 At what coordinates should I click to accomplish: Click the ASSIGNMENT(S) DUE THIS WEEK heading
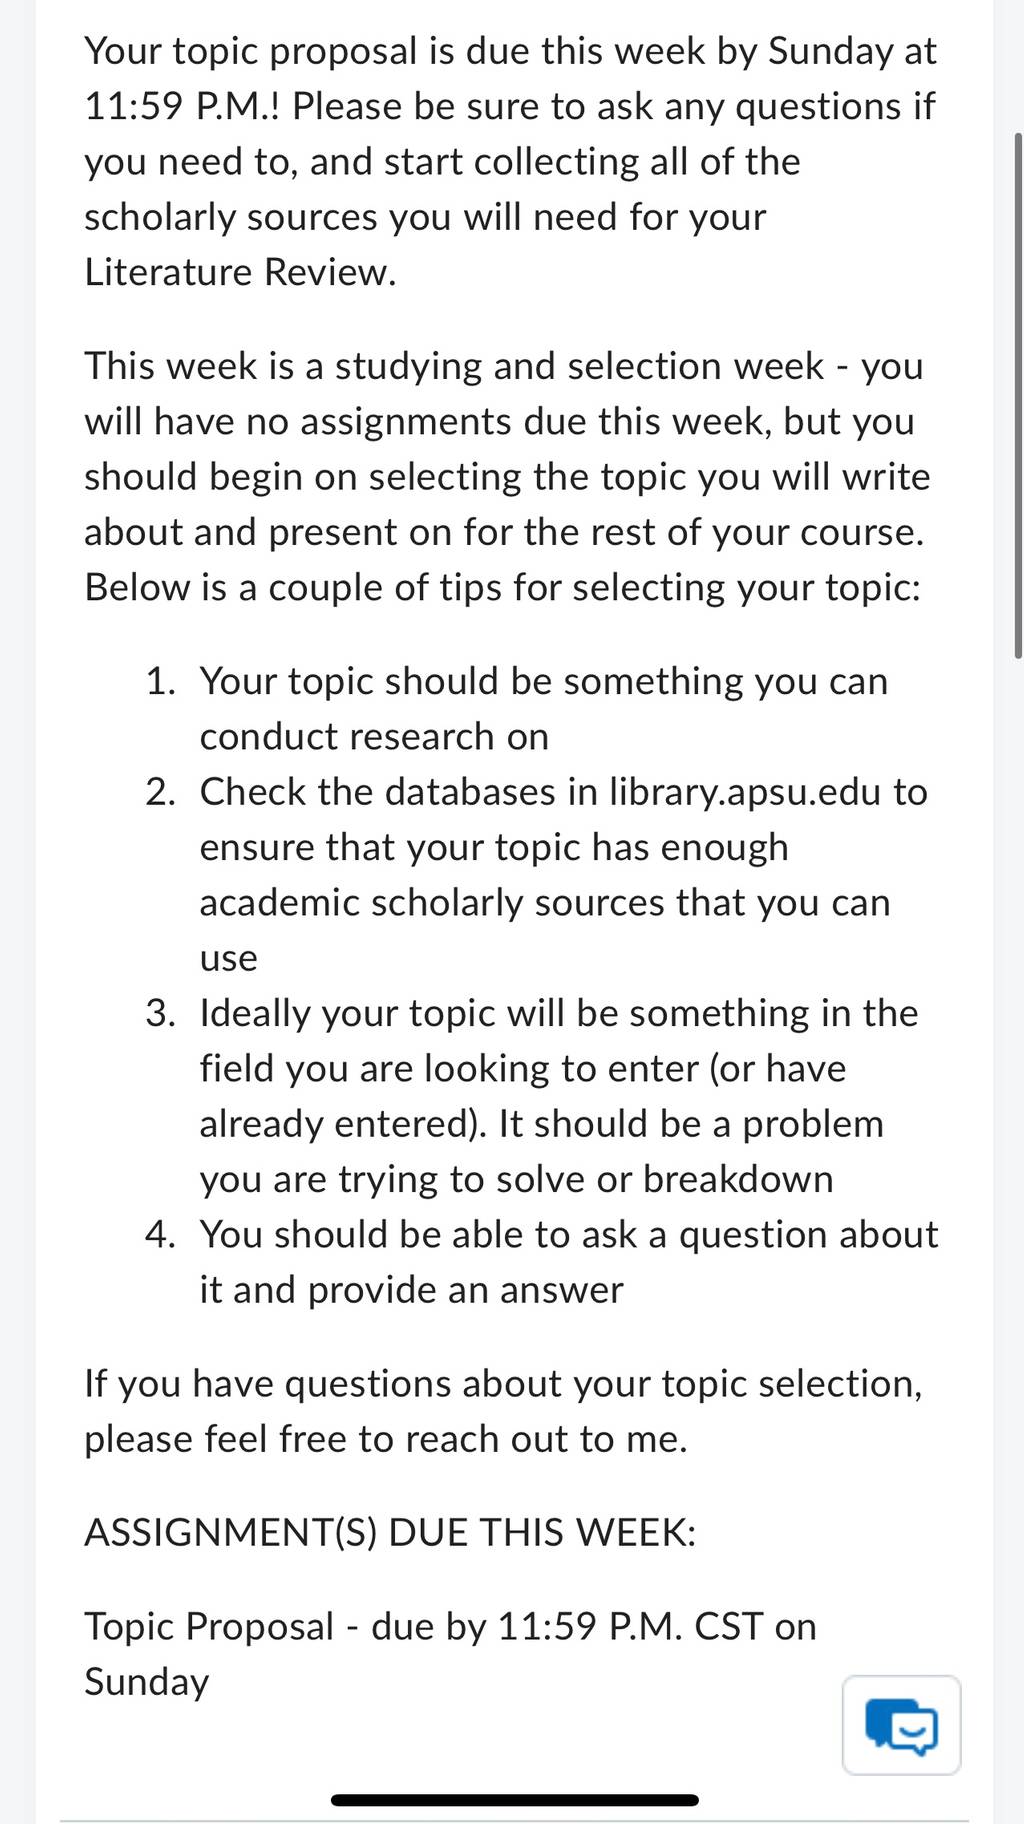coord(390,1532)
